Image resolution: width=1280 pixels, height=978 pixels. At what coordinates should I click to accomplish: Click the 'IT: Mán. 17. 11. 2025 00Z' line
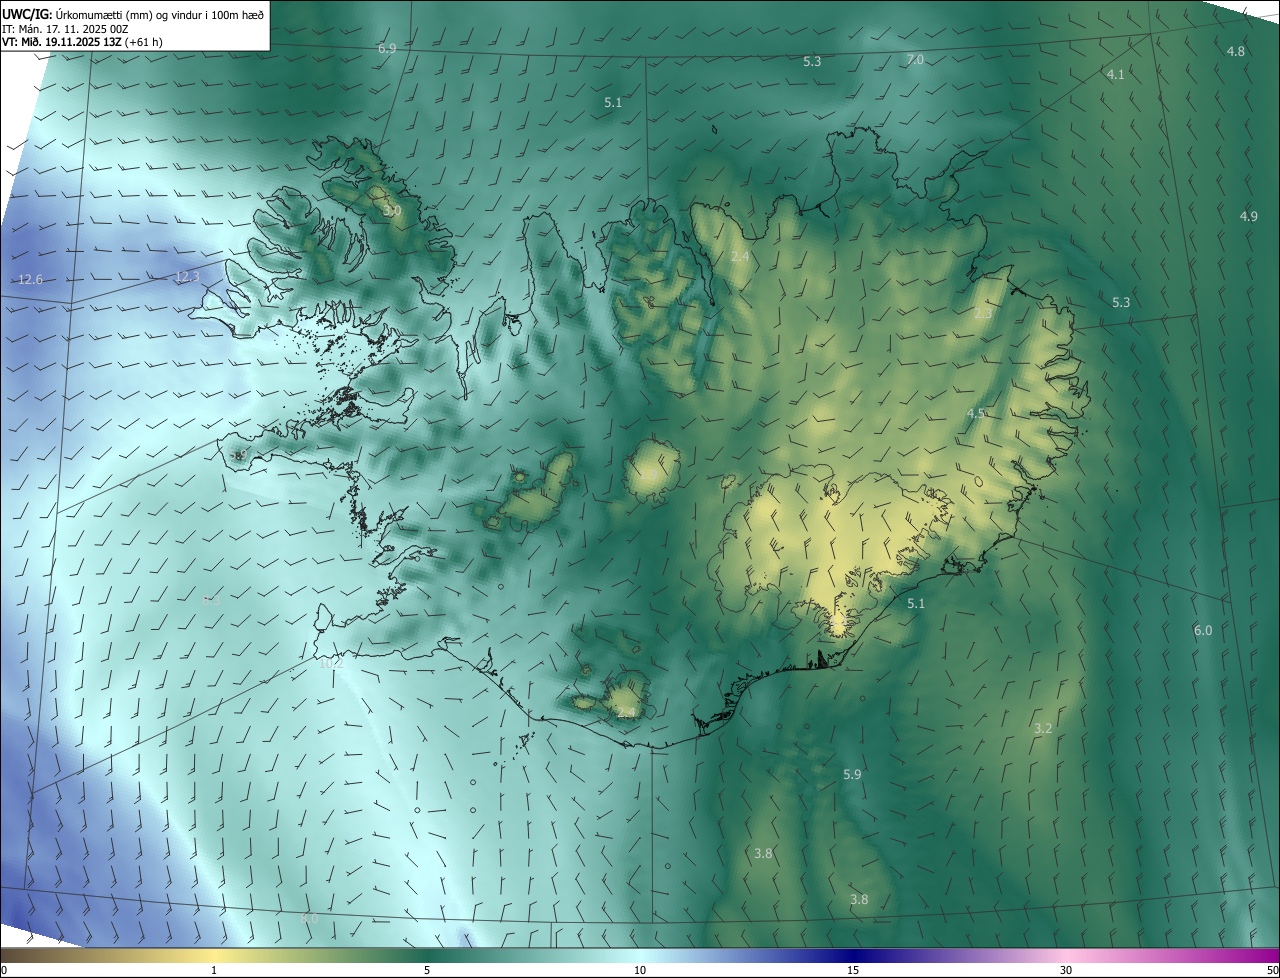point(65,28)
